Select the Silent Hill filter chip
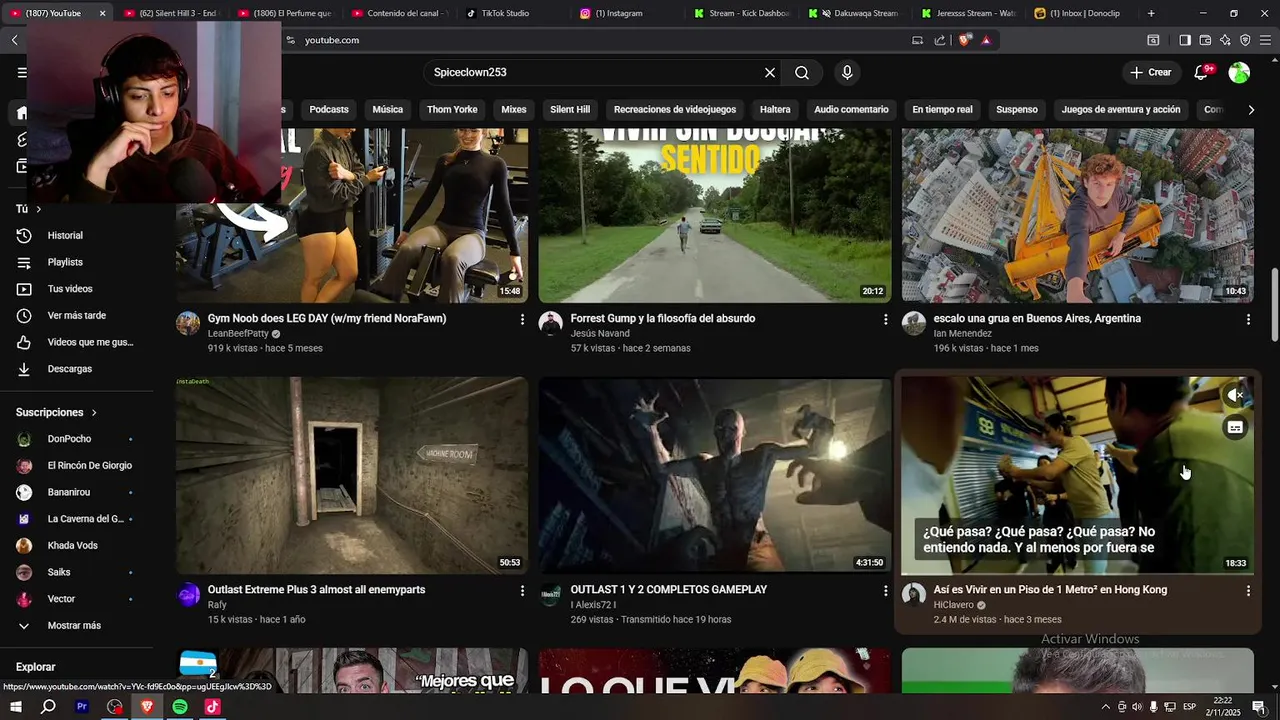 570,109
